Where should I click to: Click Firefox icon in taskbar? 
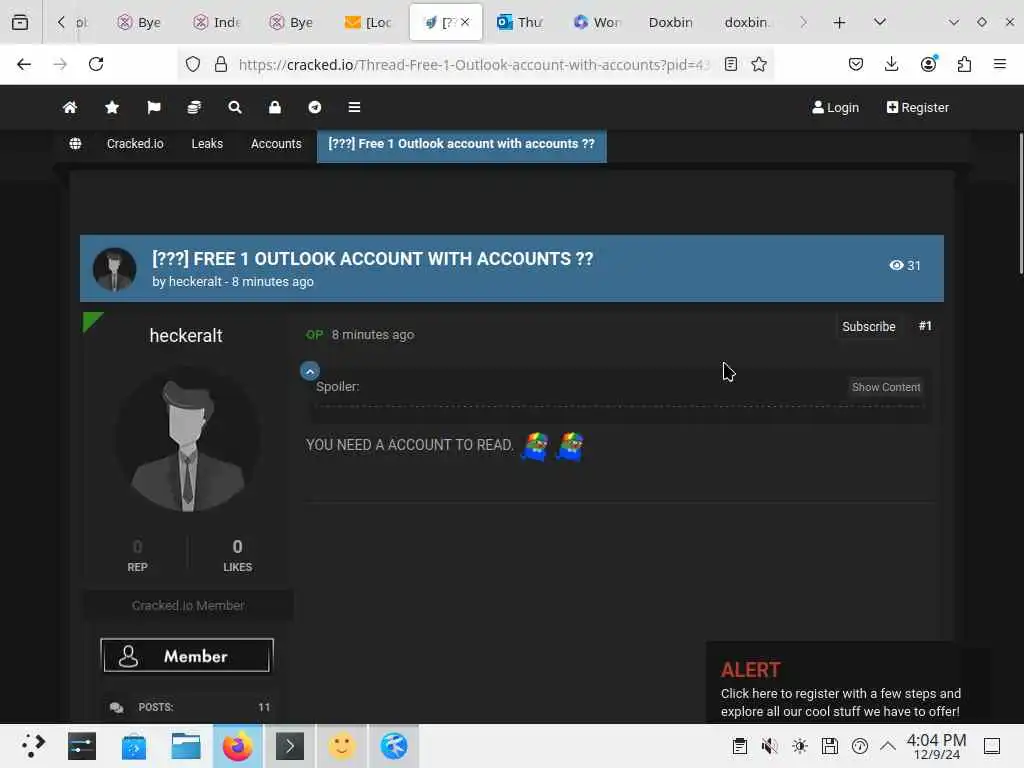238,746
